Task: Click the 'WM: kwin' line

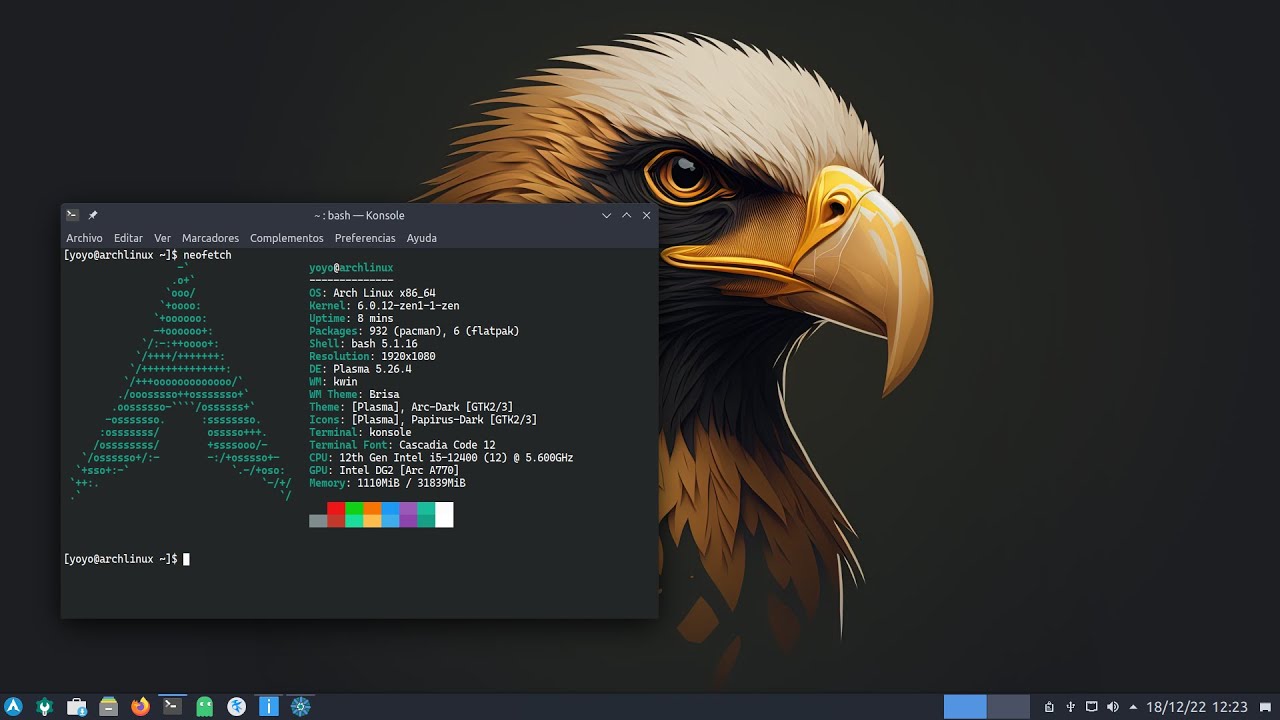Action: click(x=333, y=382)
